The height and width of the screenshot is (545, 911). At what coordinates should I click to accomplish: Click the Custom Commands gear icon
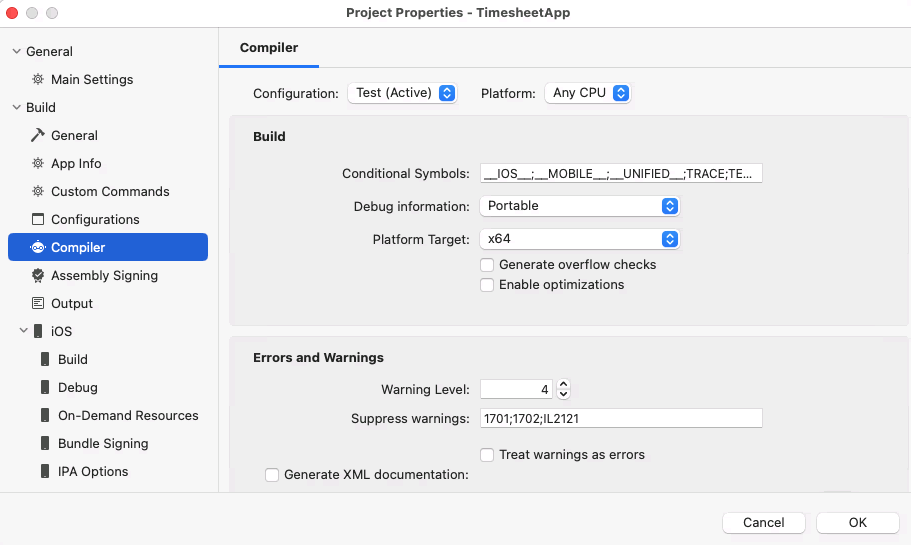(38, 192)
